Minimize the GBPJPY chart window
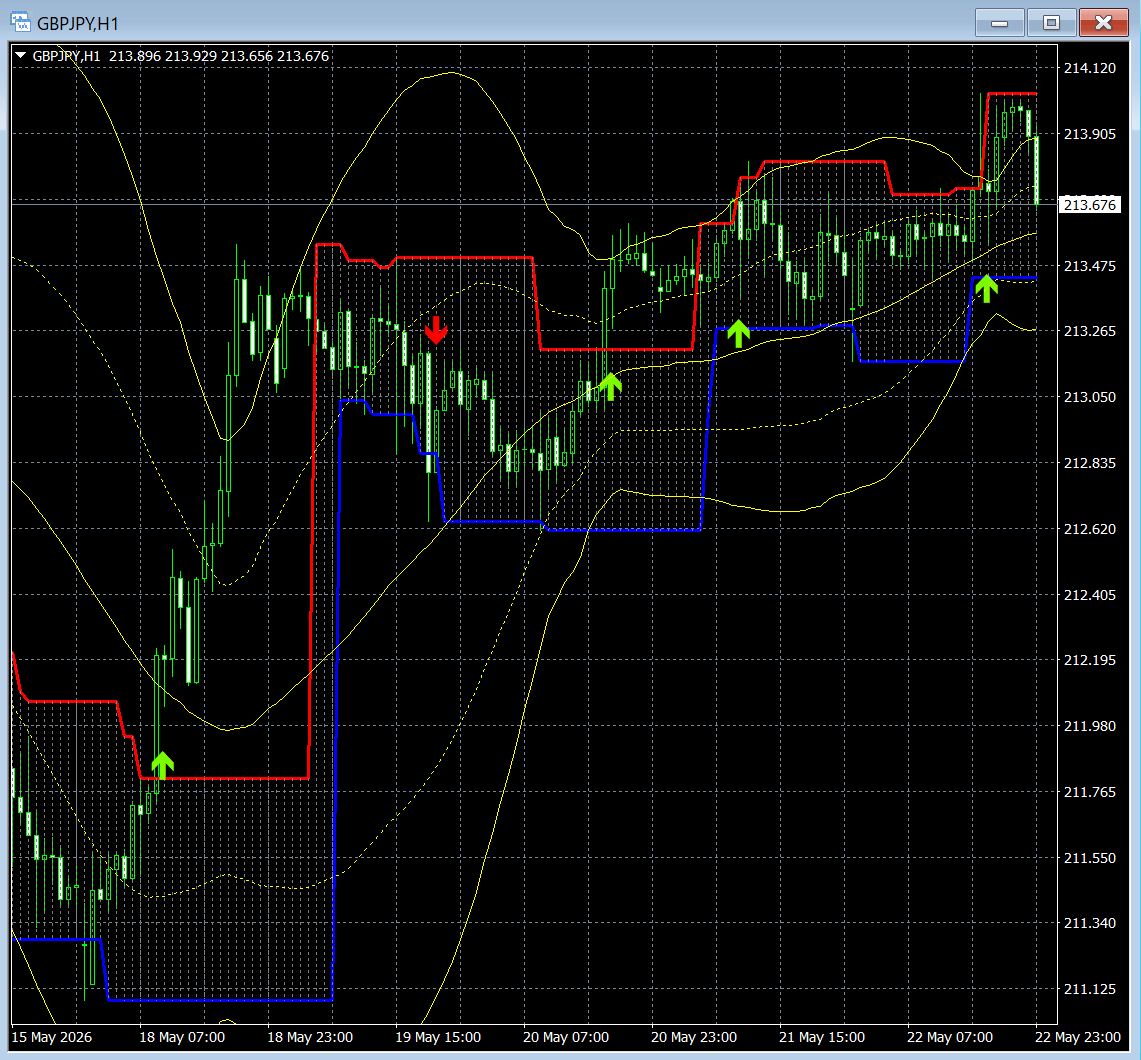The height and width of the screenshot is (1060, 1141). coord(999,23)
